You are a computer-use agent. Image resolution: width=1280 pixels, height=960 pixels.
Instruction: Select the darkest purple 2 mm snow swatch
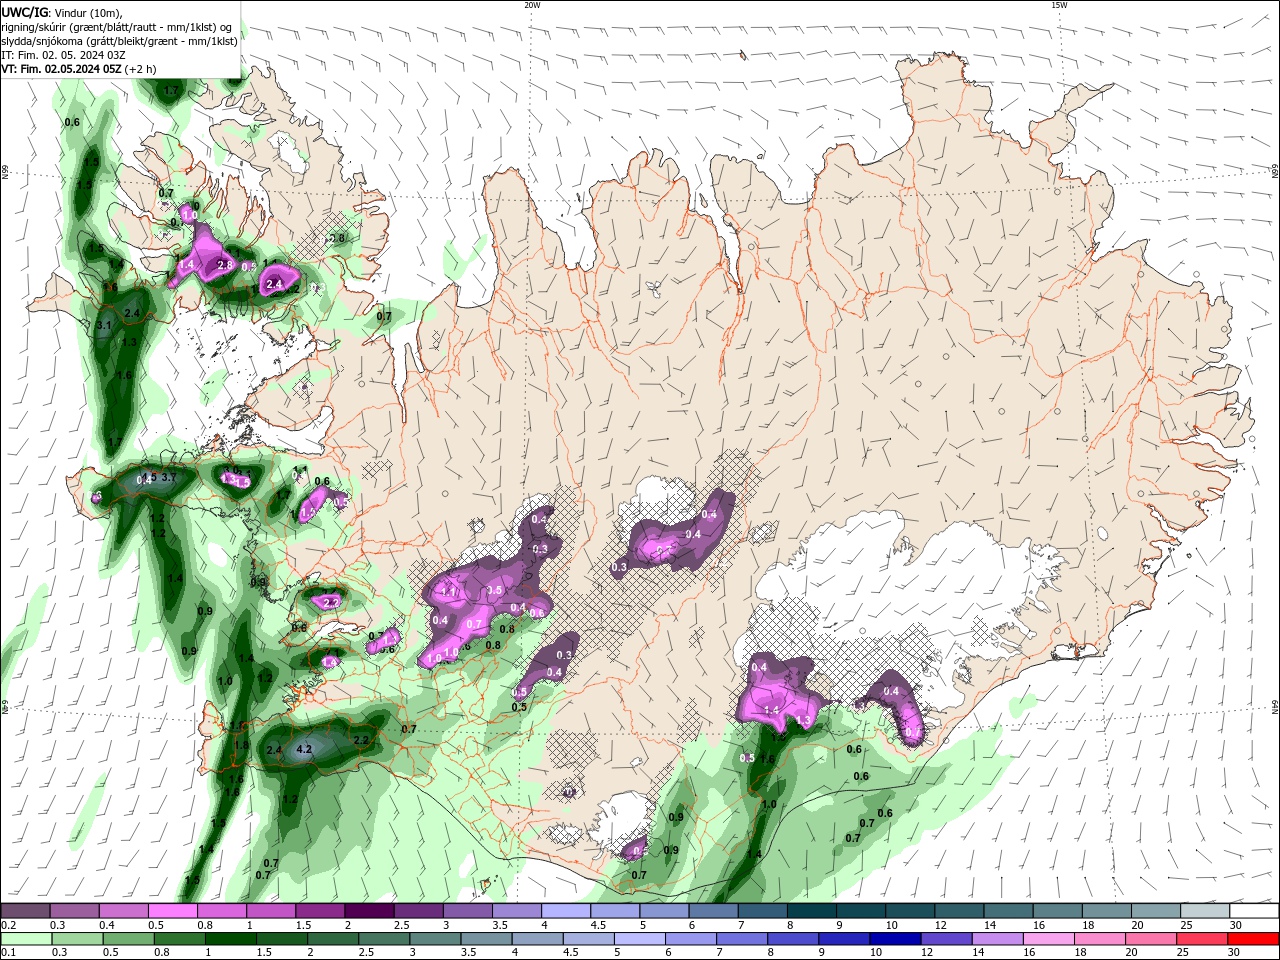(x=369, y=910)
